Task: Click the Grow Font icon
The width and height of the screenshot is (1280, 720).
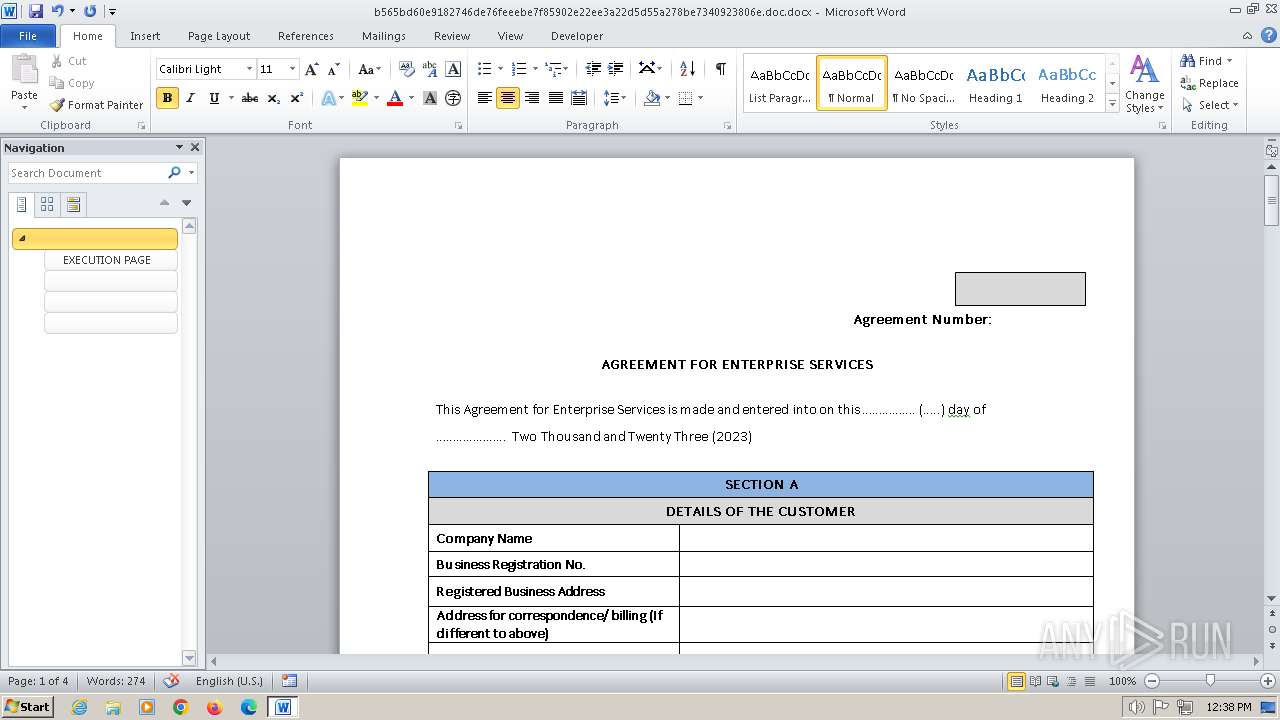Action: pos(311,69)
